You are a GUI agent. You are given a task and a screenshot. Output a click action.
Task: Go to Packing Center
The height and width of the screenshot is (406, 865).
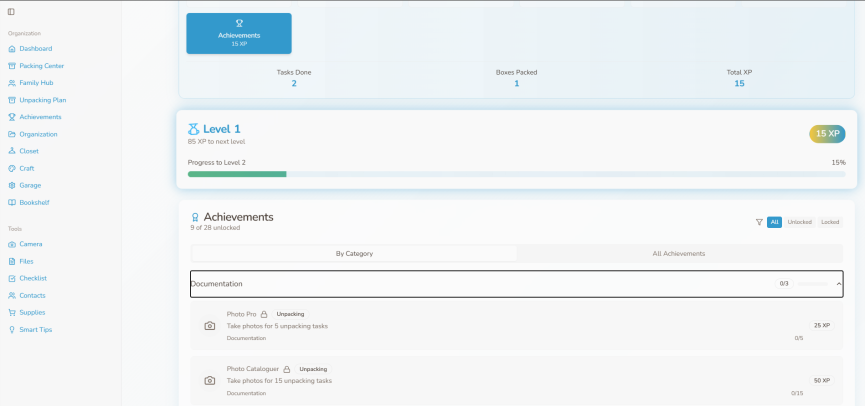[x=41, y=66]
